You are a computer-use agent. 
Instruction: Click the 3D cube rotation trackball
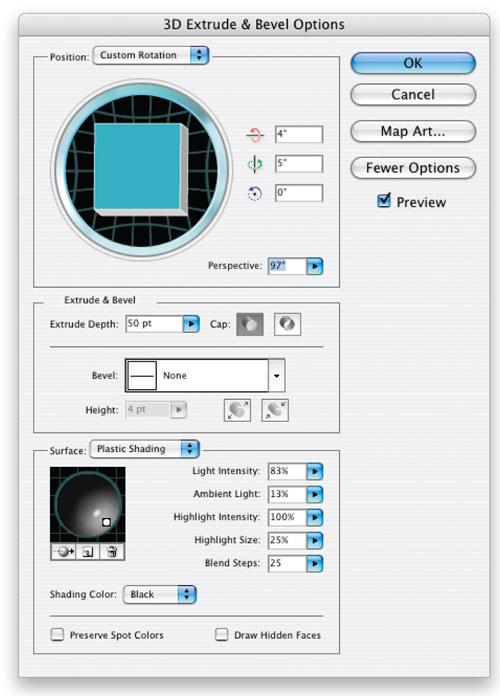[141, 170]
